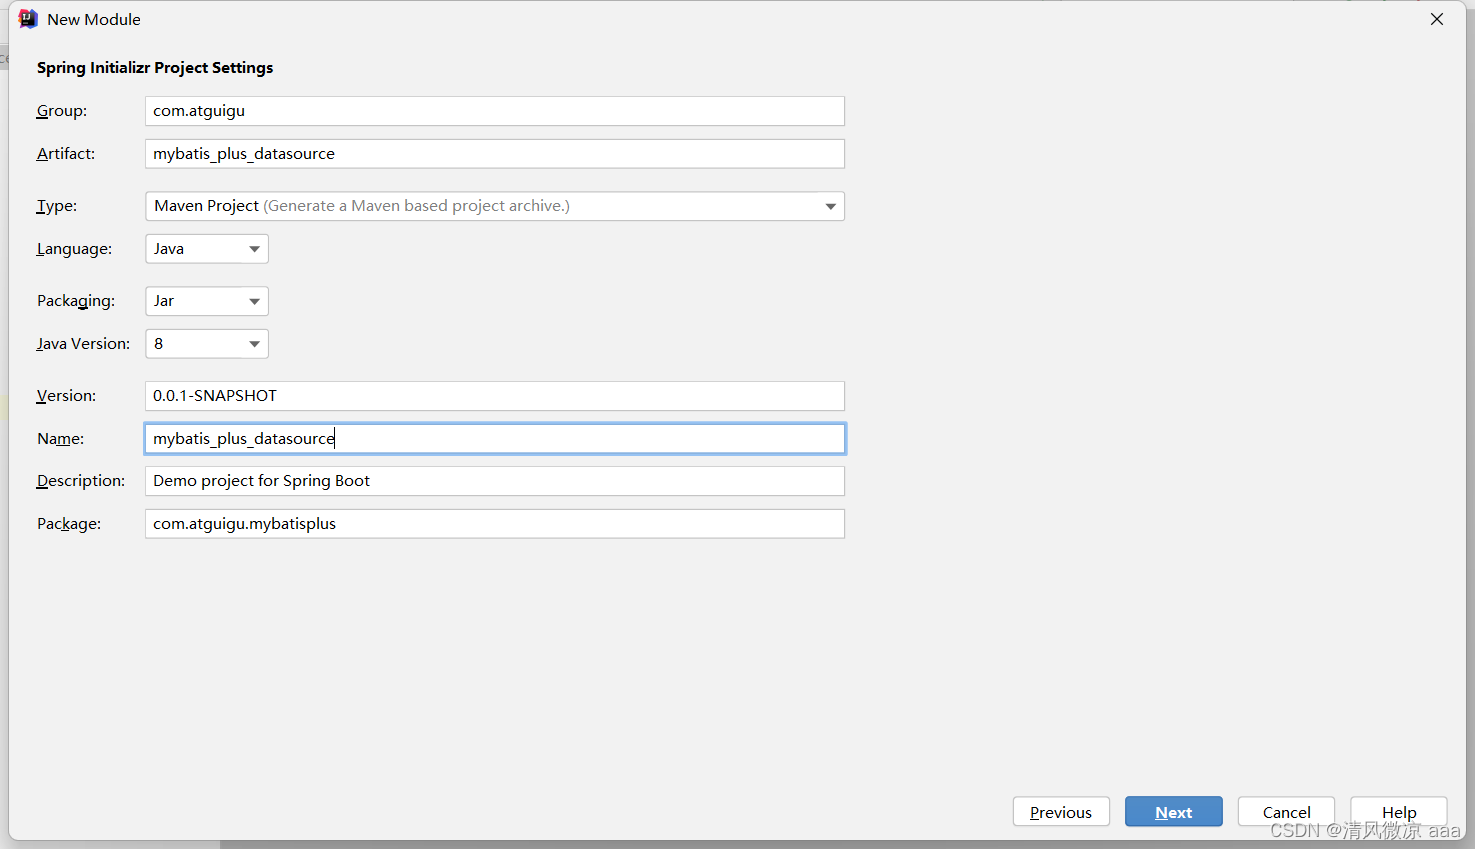
Task: Click the Type: label
Action: point(57,206)
